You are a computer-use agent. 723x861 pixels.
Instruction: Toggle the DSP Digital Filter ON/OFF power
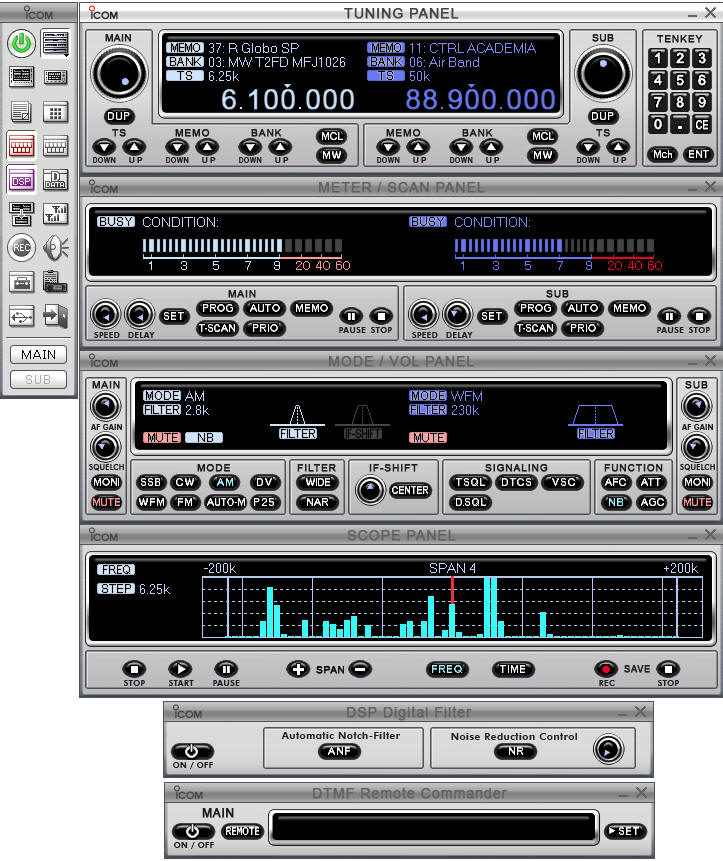pos(192,752)
